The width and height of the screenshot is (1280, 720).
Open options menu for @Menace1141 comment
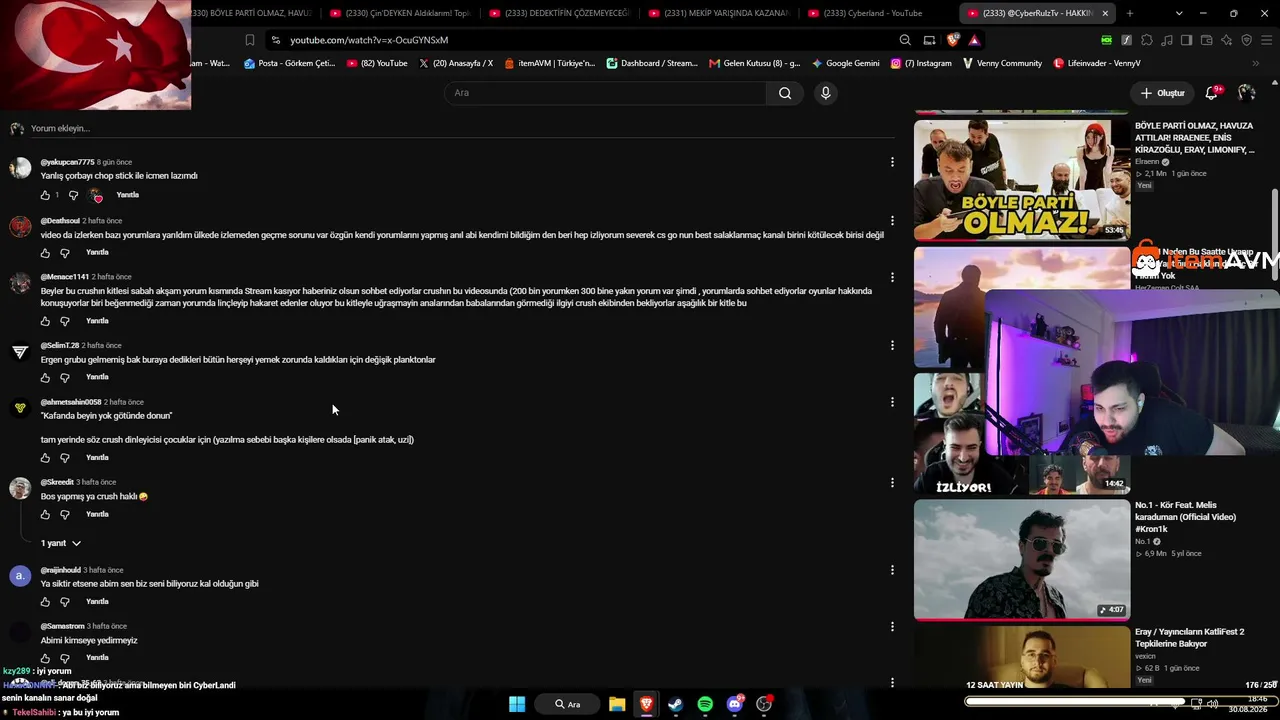click(x=892, y=277)
